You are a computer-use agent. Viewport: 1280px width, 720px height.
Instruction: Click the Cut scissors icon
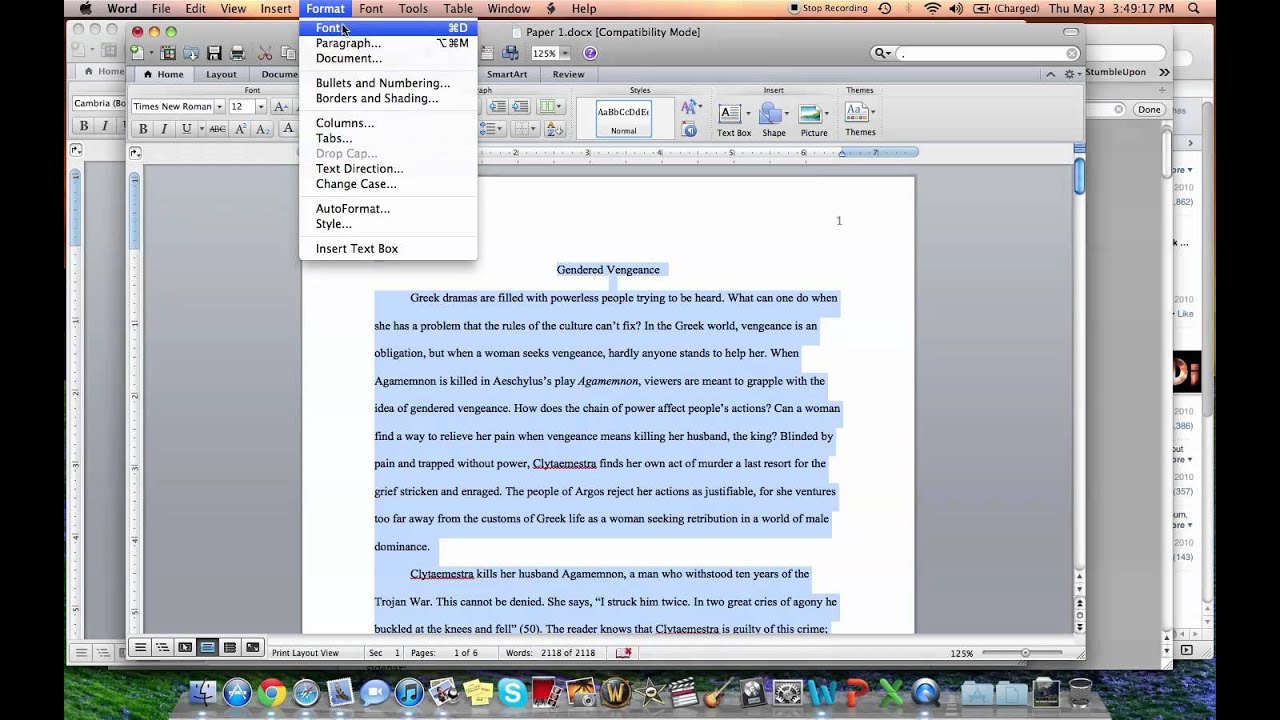coord(265,53)
